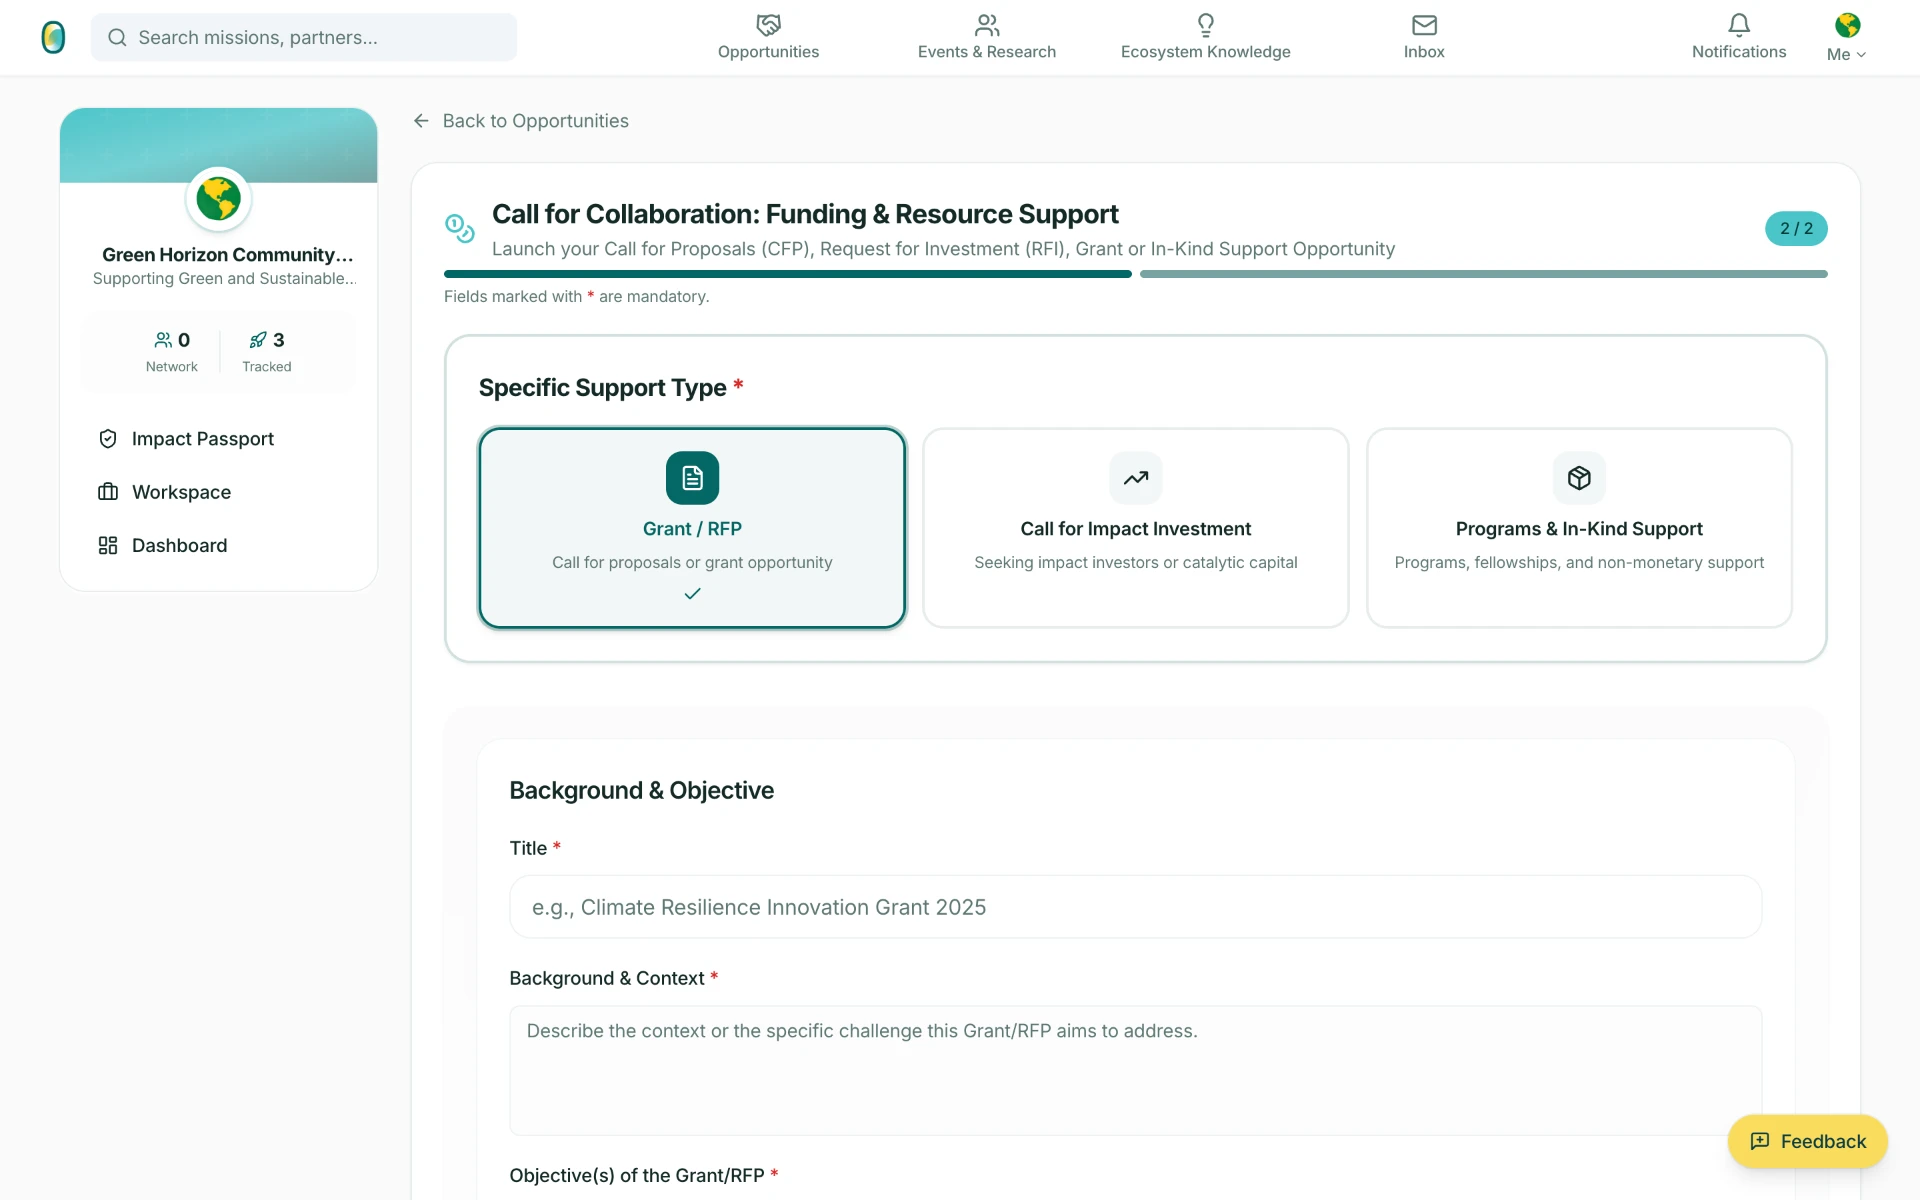Click the Grant / RFP document icon
The image size is (1920, 1200).
click(x=692, y=478)
